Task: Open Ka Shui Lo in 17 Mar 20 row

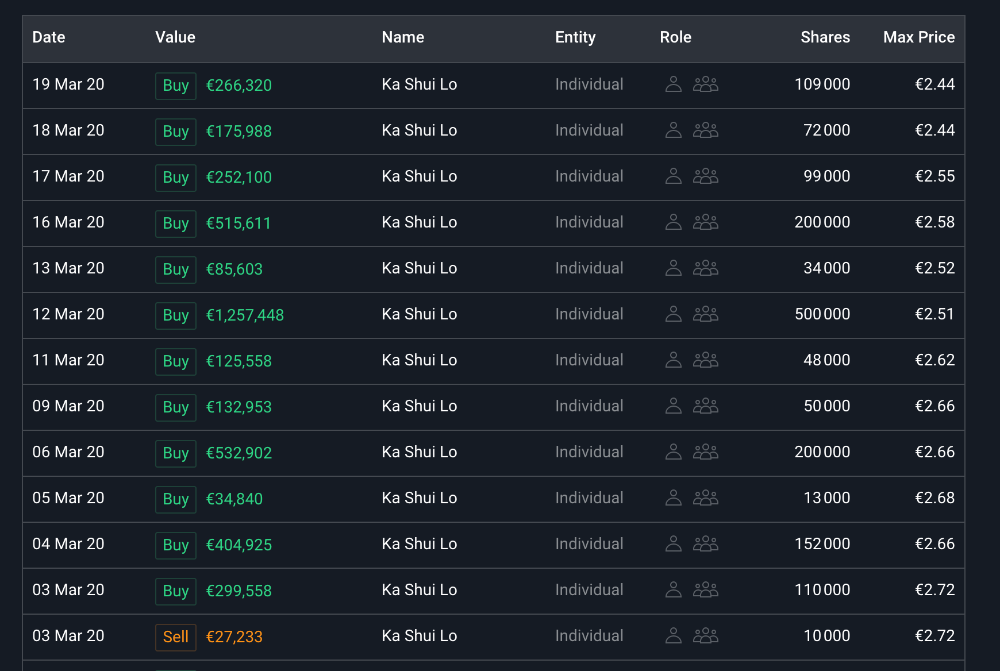Action: coord(419,177)
